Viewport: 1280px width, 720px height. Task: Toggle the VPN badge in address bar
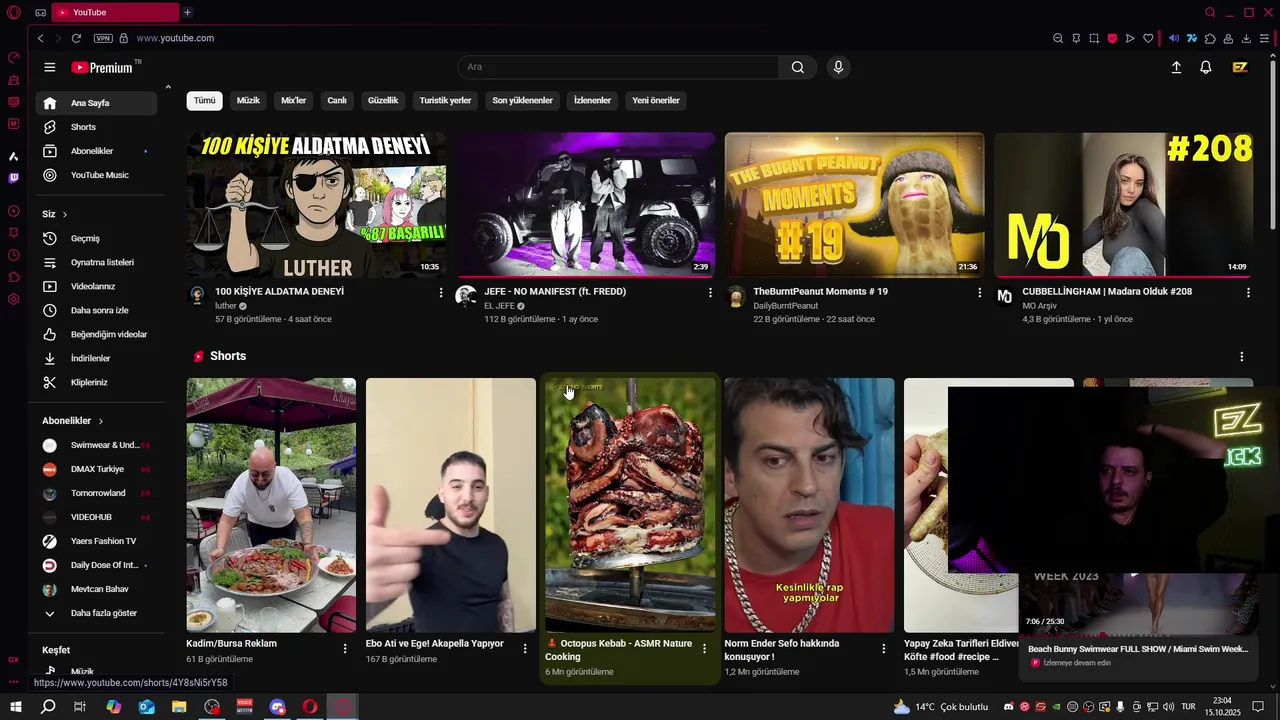[x=103, y=38]
